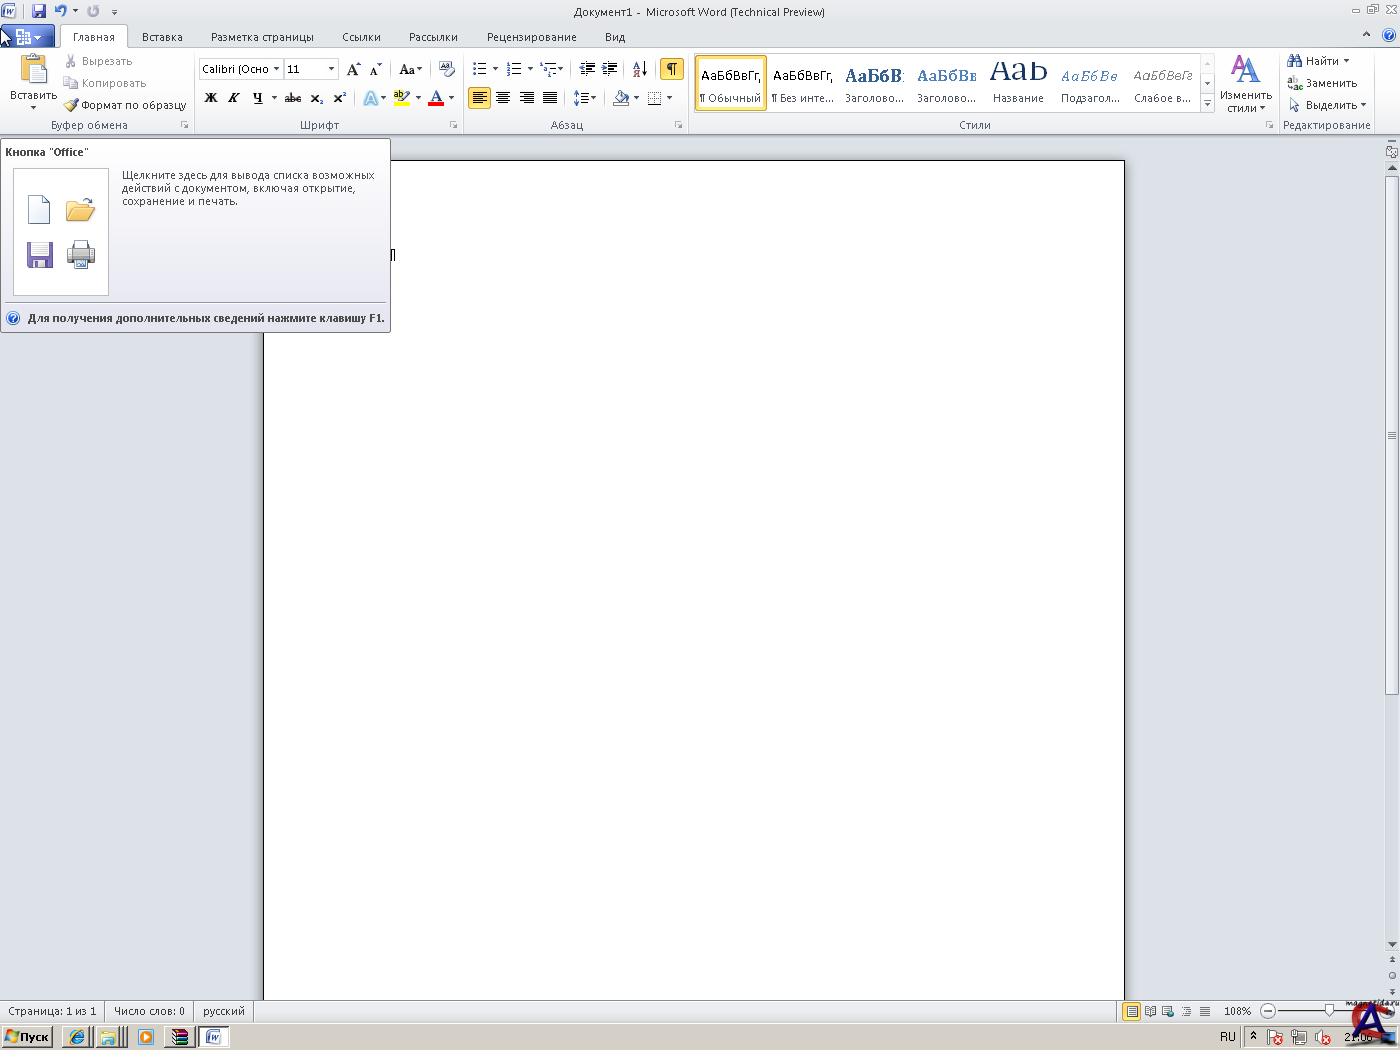Click the Grow Font icon
This screenshot has height=1050, width=1400.
353,69
